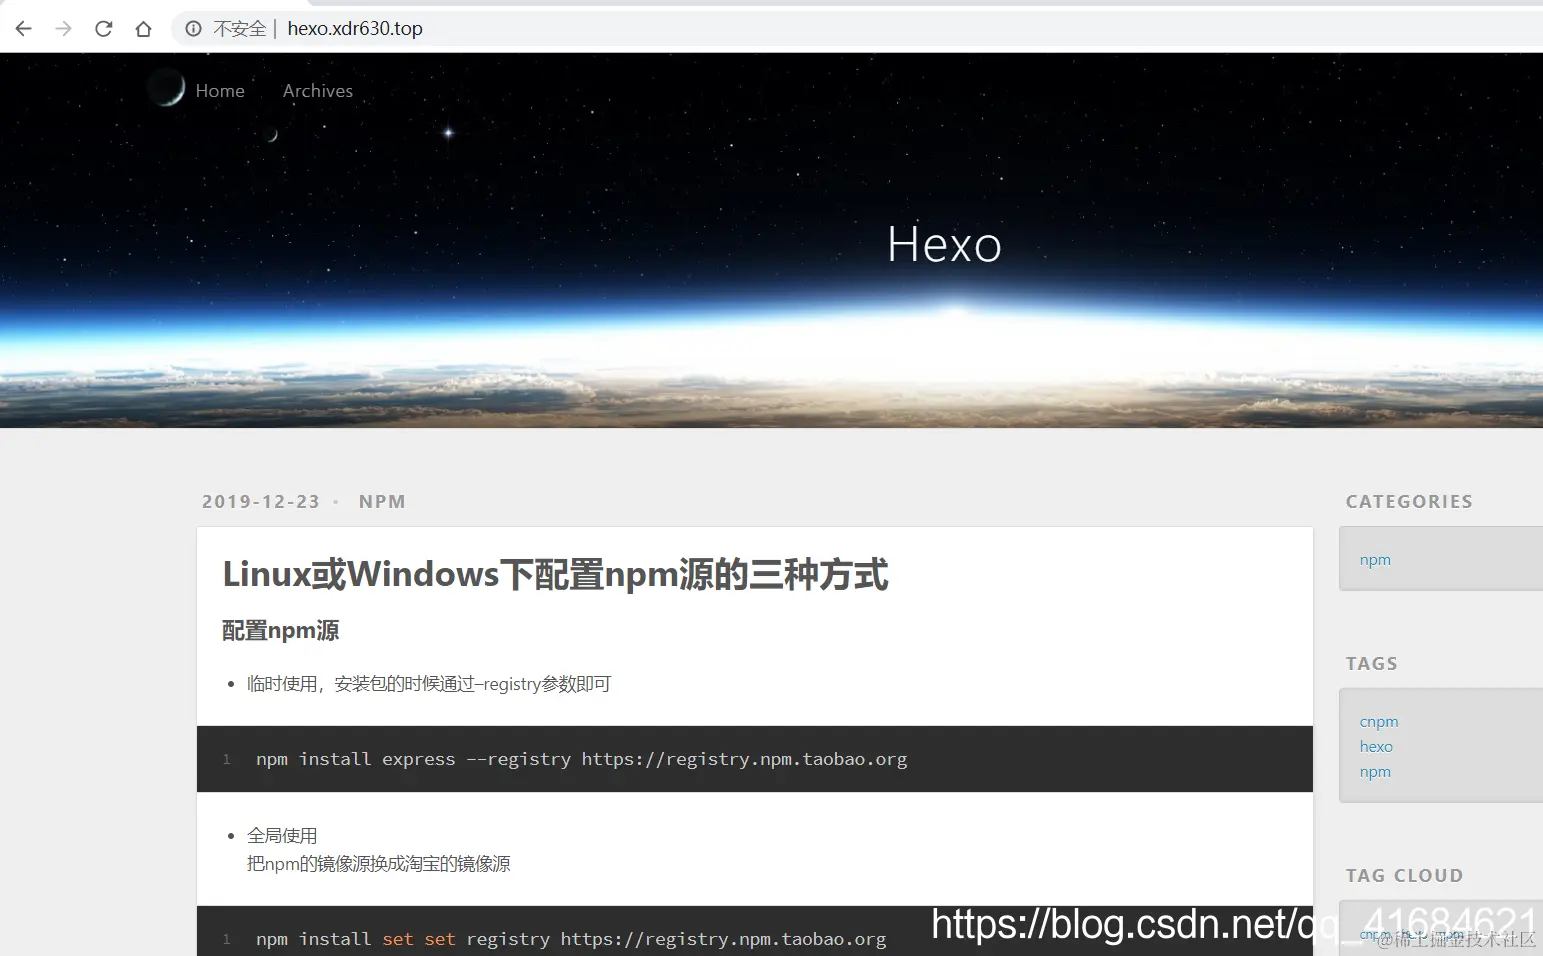Click the 配置npm源 subheading
This screenshot has height=956, width=1543.
pos(280,631)
